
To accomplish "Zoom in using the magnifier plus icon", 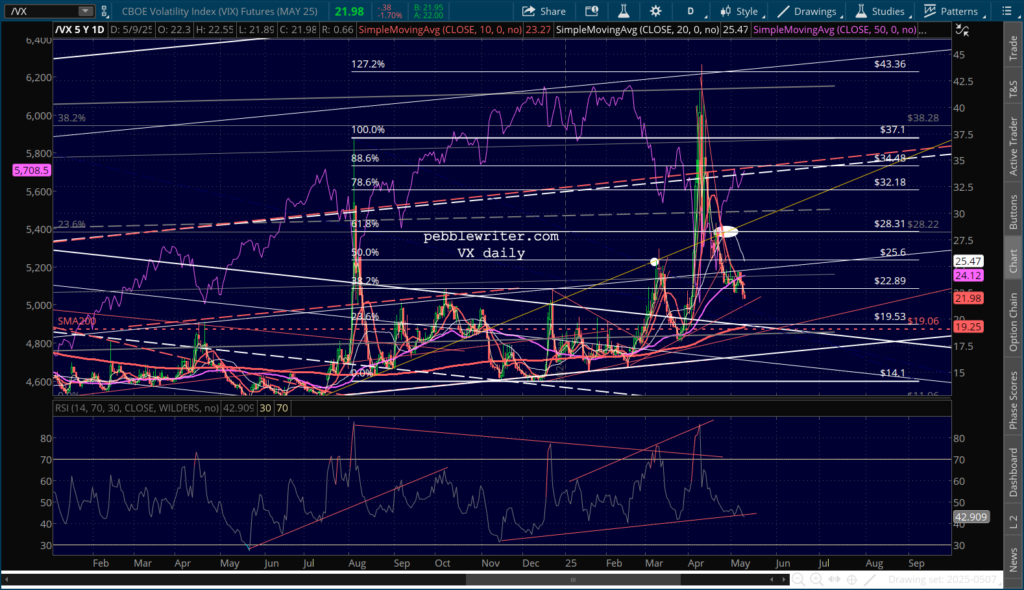I will (817, 580).
